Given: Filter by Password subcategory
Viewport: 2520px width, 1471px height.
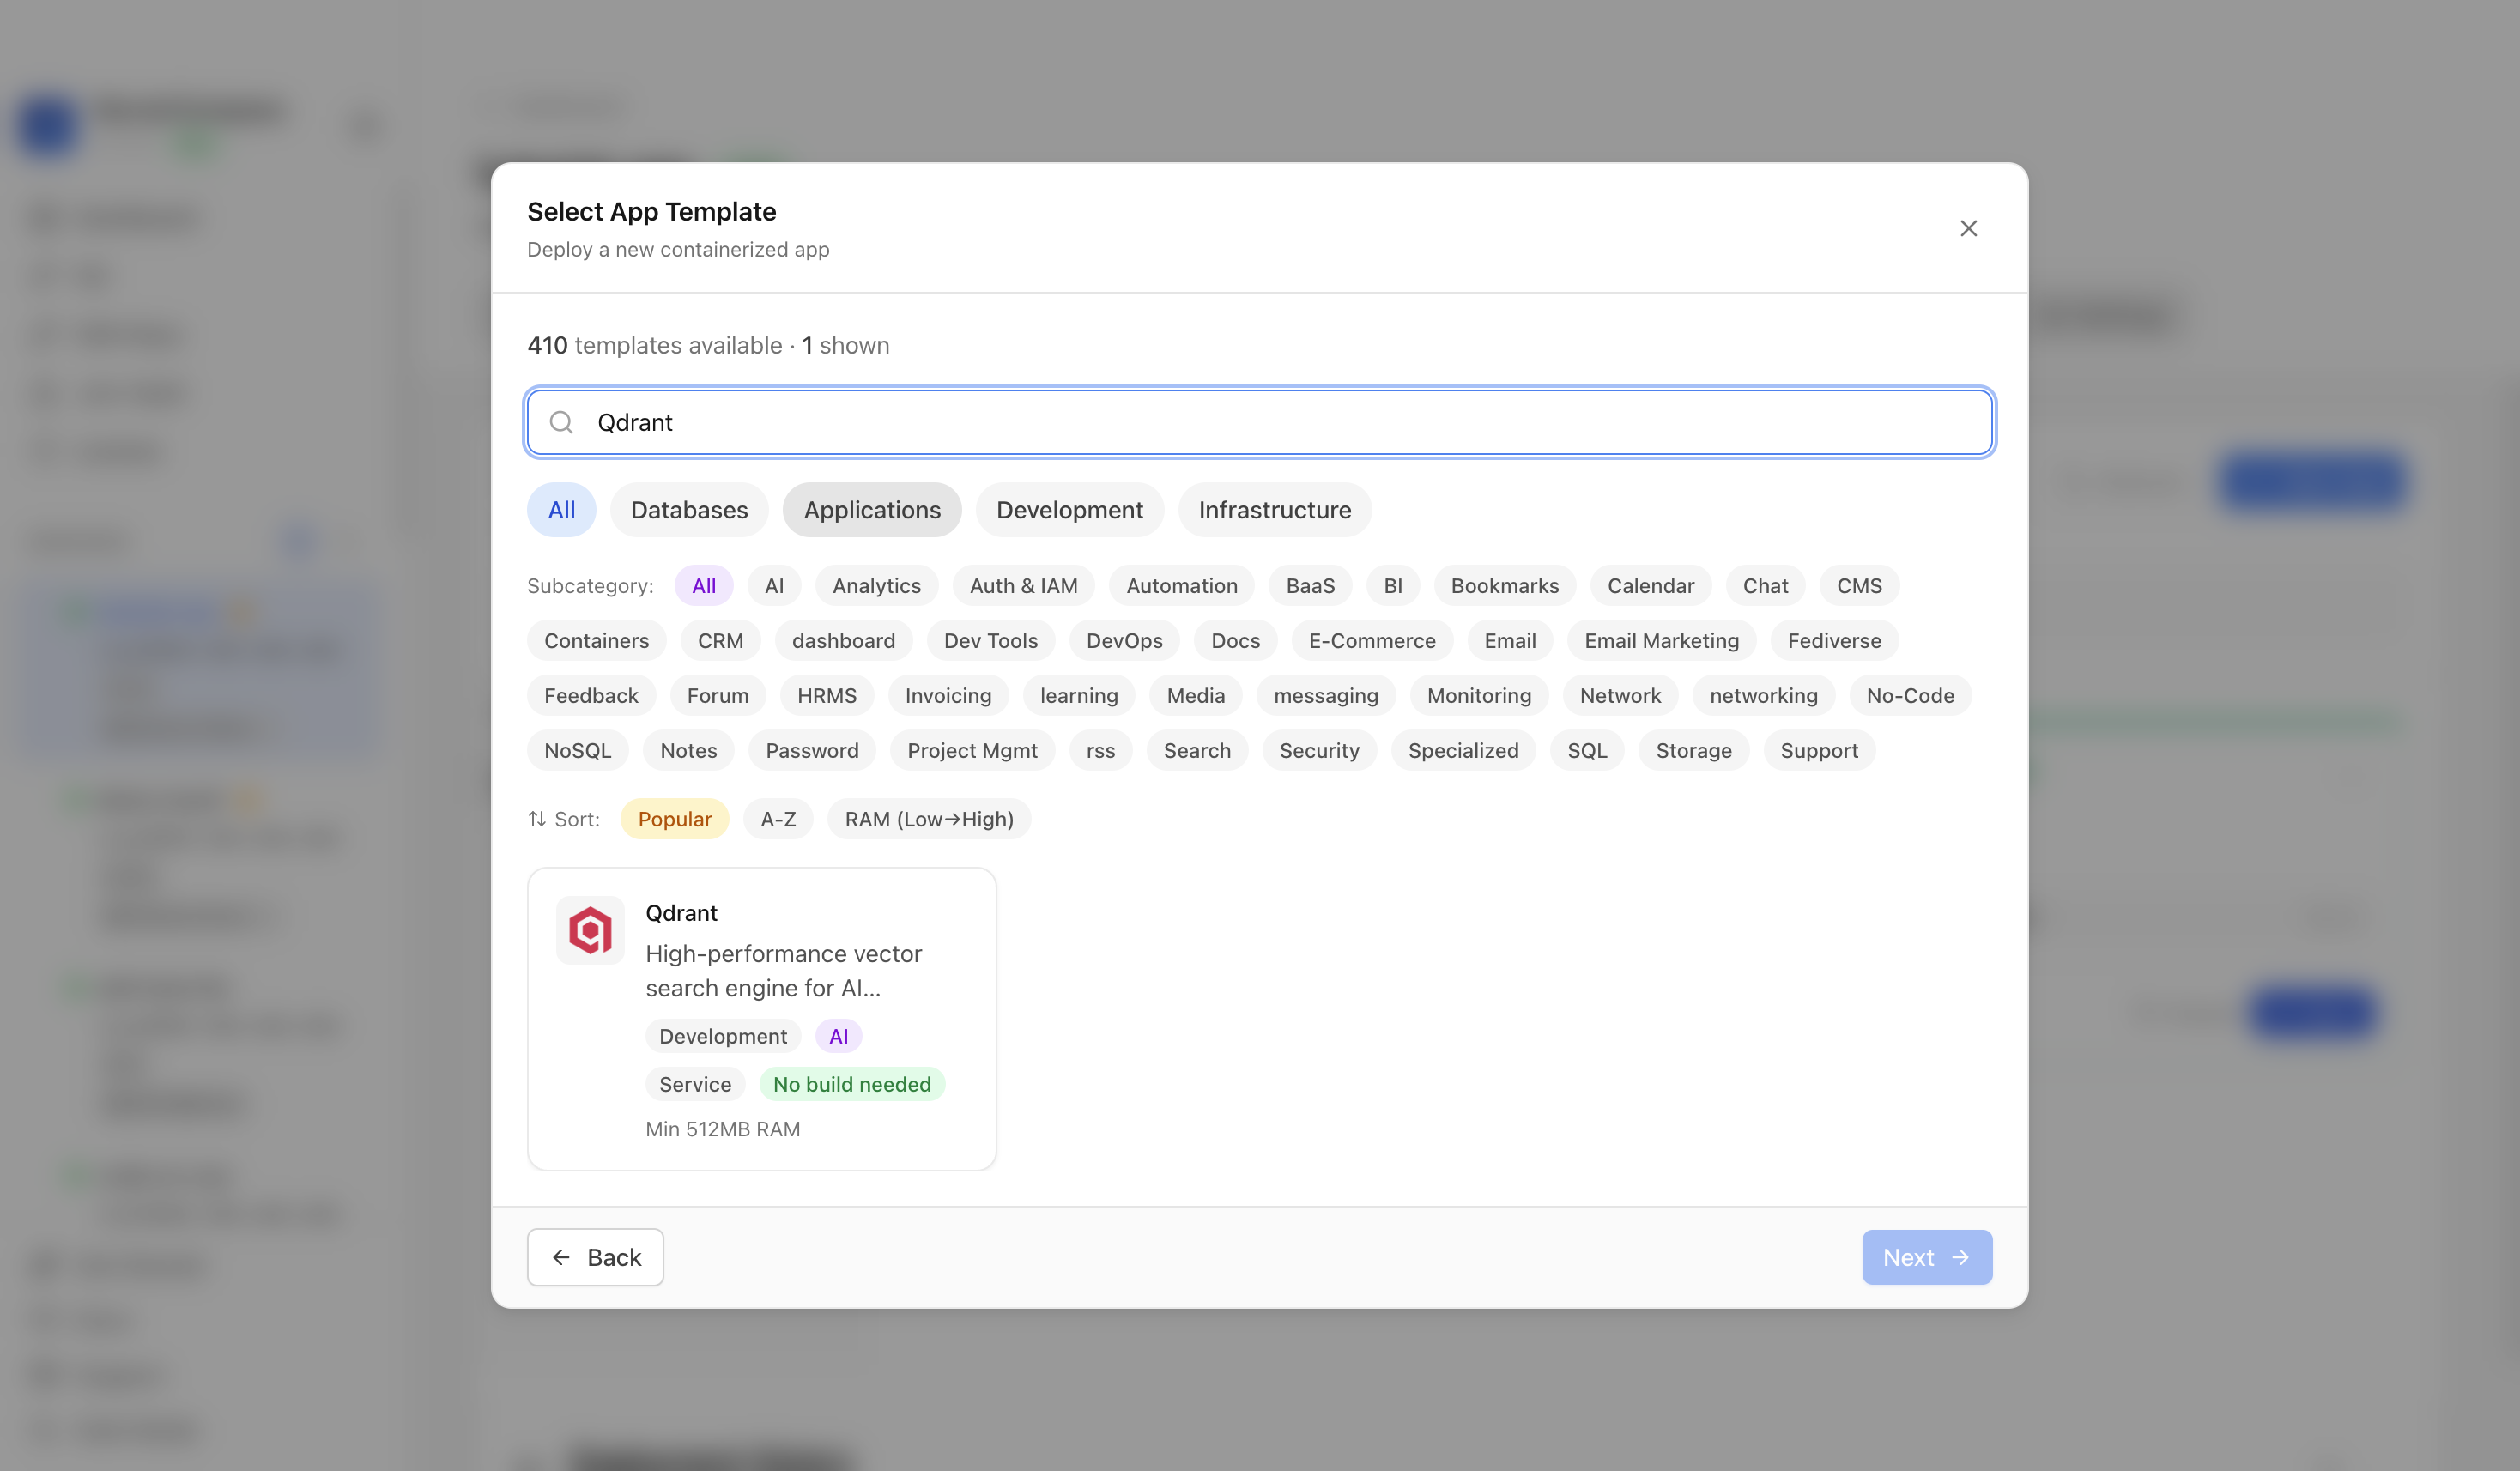Looking at the screenshot, I should (x=811, y=751).
